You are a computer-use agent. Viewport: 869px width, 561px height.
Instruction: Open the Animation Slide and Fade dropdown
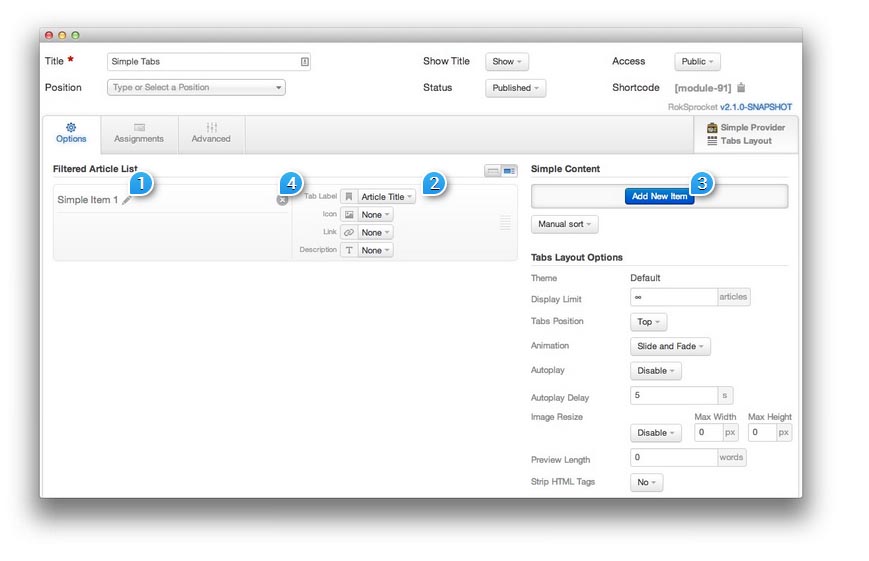click(x=670, y=346)
